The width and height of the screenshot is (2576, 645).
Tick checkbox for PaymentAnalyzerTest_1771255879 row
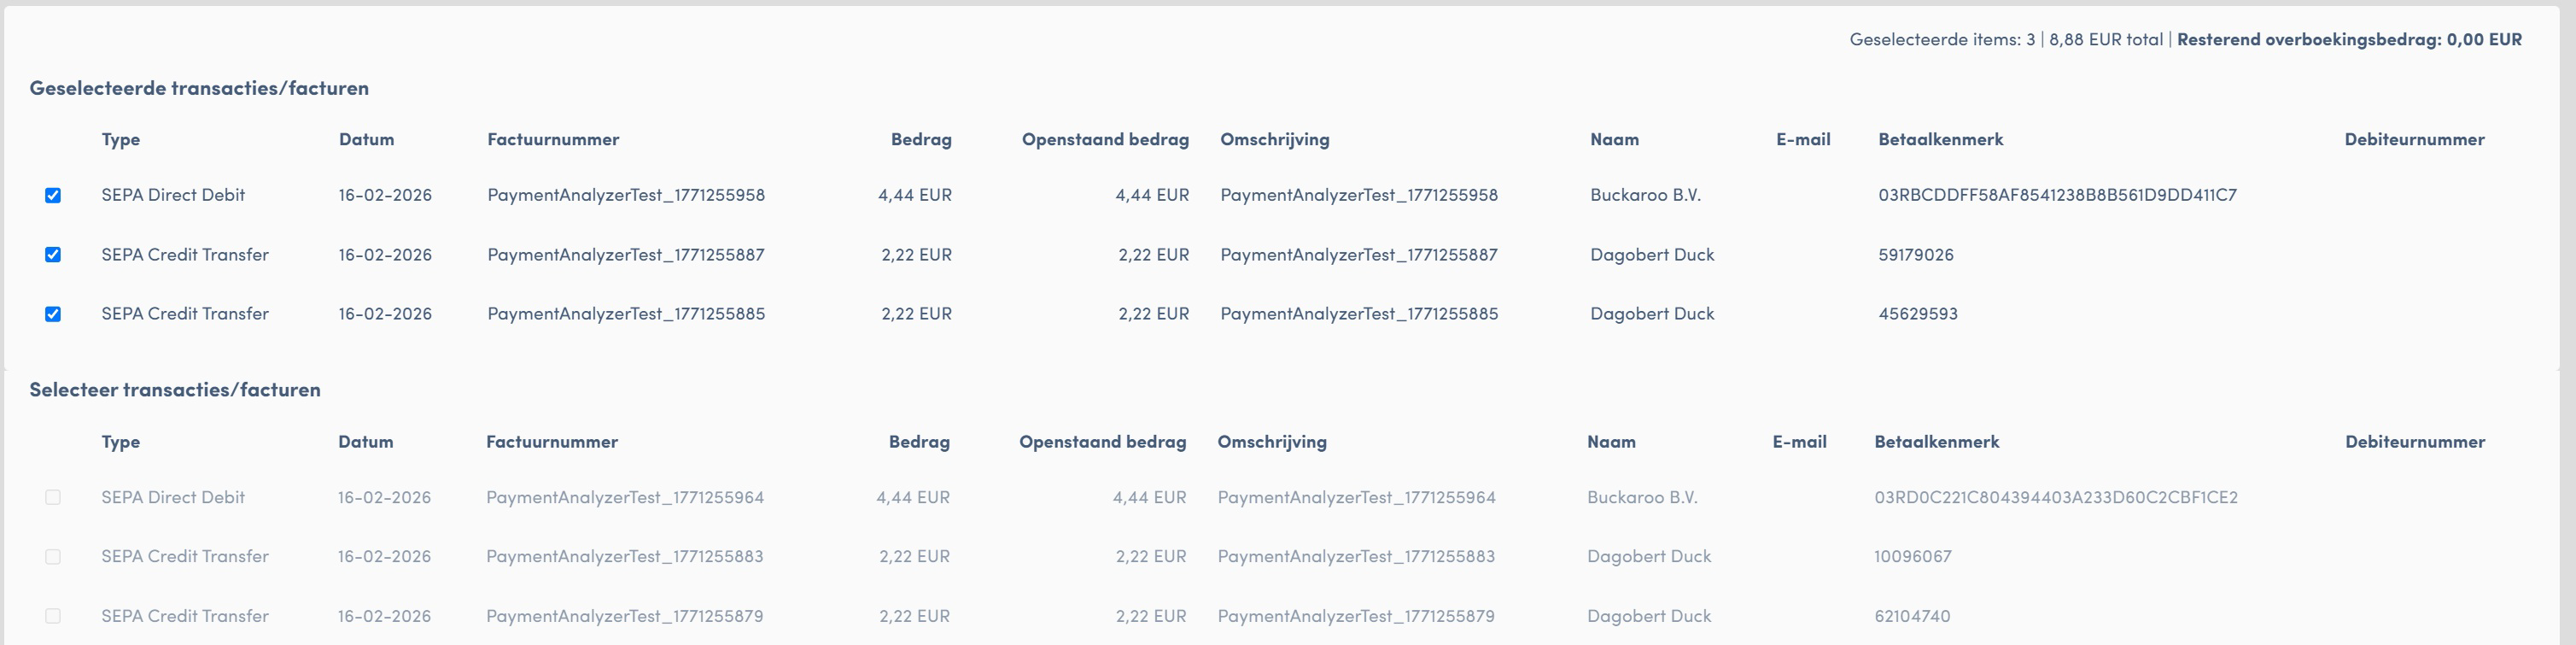(53, 616)
